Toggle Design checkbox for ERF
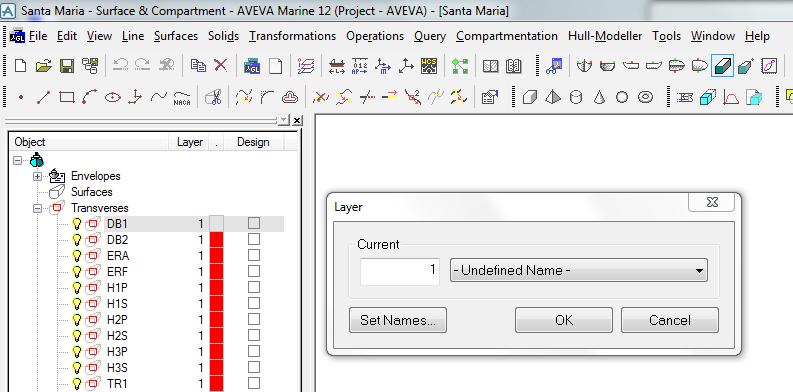This screenshot has width=793, height=392. (x=254, y=272)
